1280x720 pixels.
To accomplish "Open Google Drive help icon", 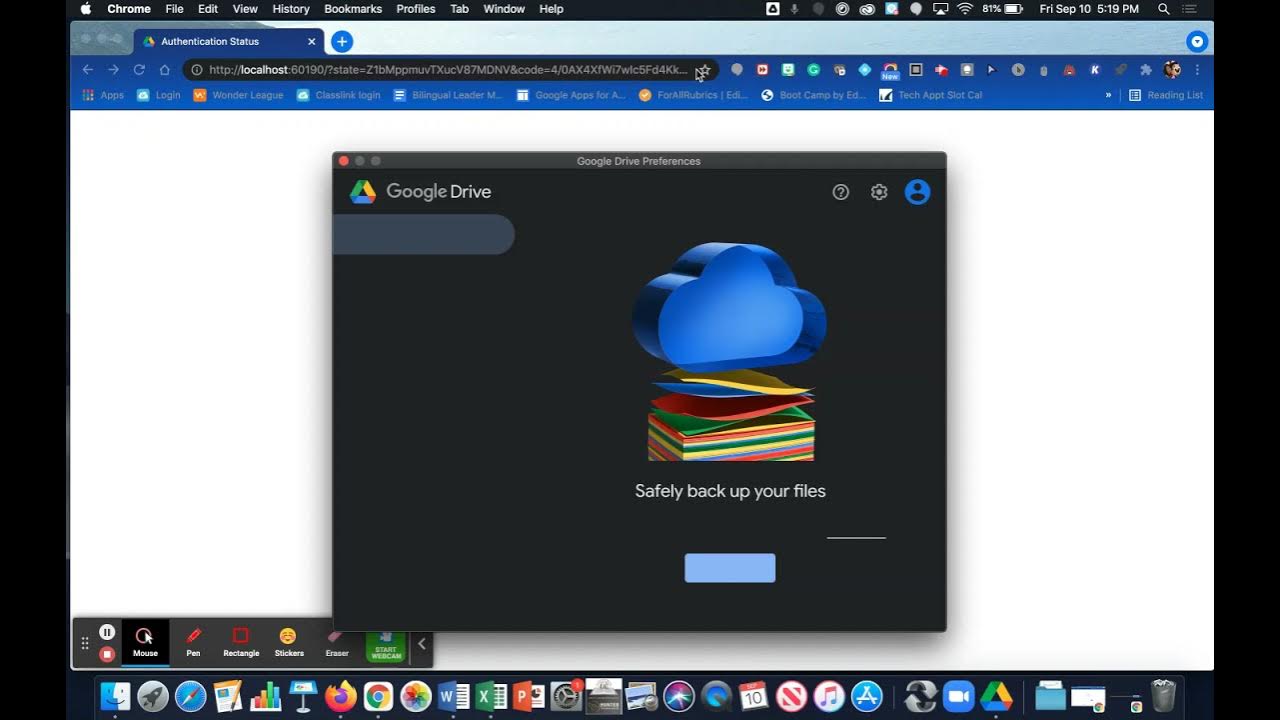I will (x=841, y=192).
